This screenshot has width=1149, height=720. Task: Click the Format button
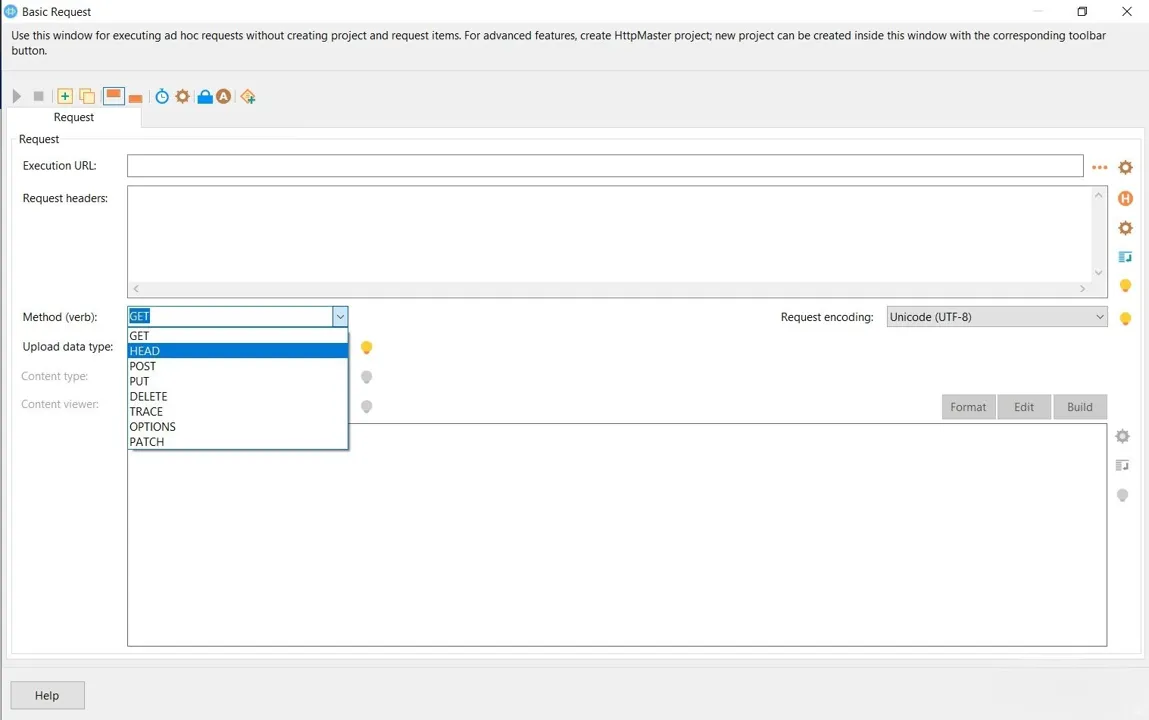(968, 407)
